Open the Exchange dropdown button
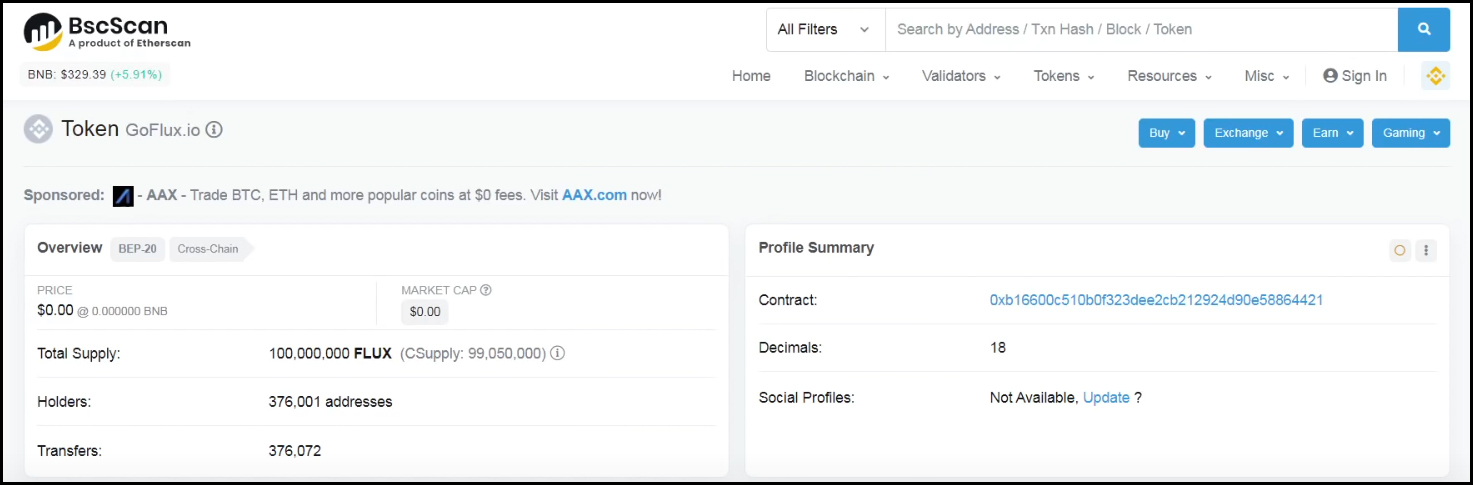 tap(1248, 133)
